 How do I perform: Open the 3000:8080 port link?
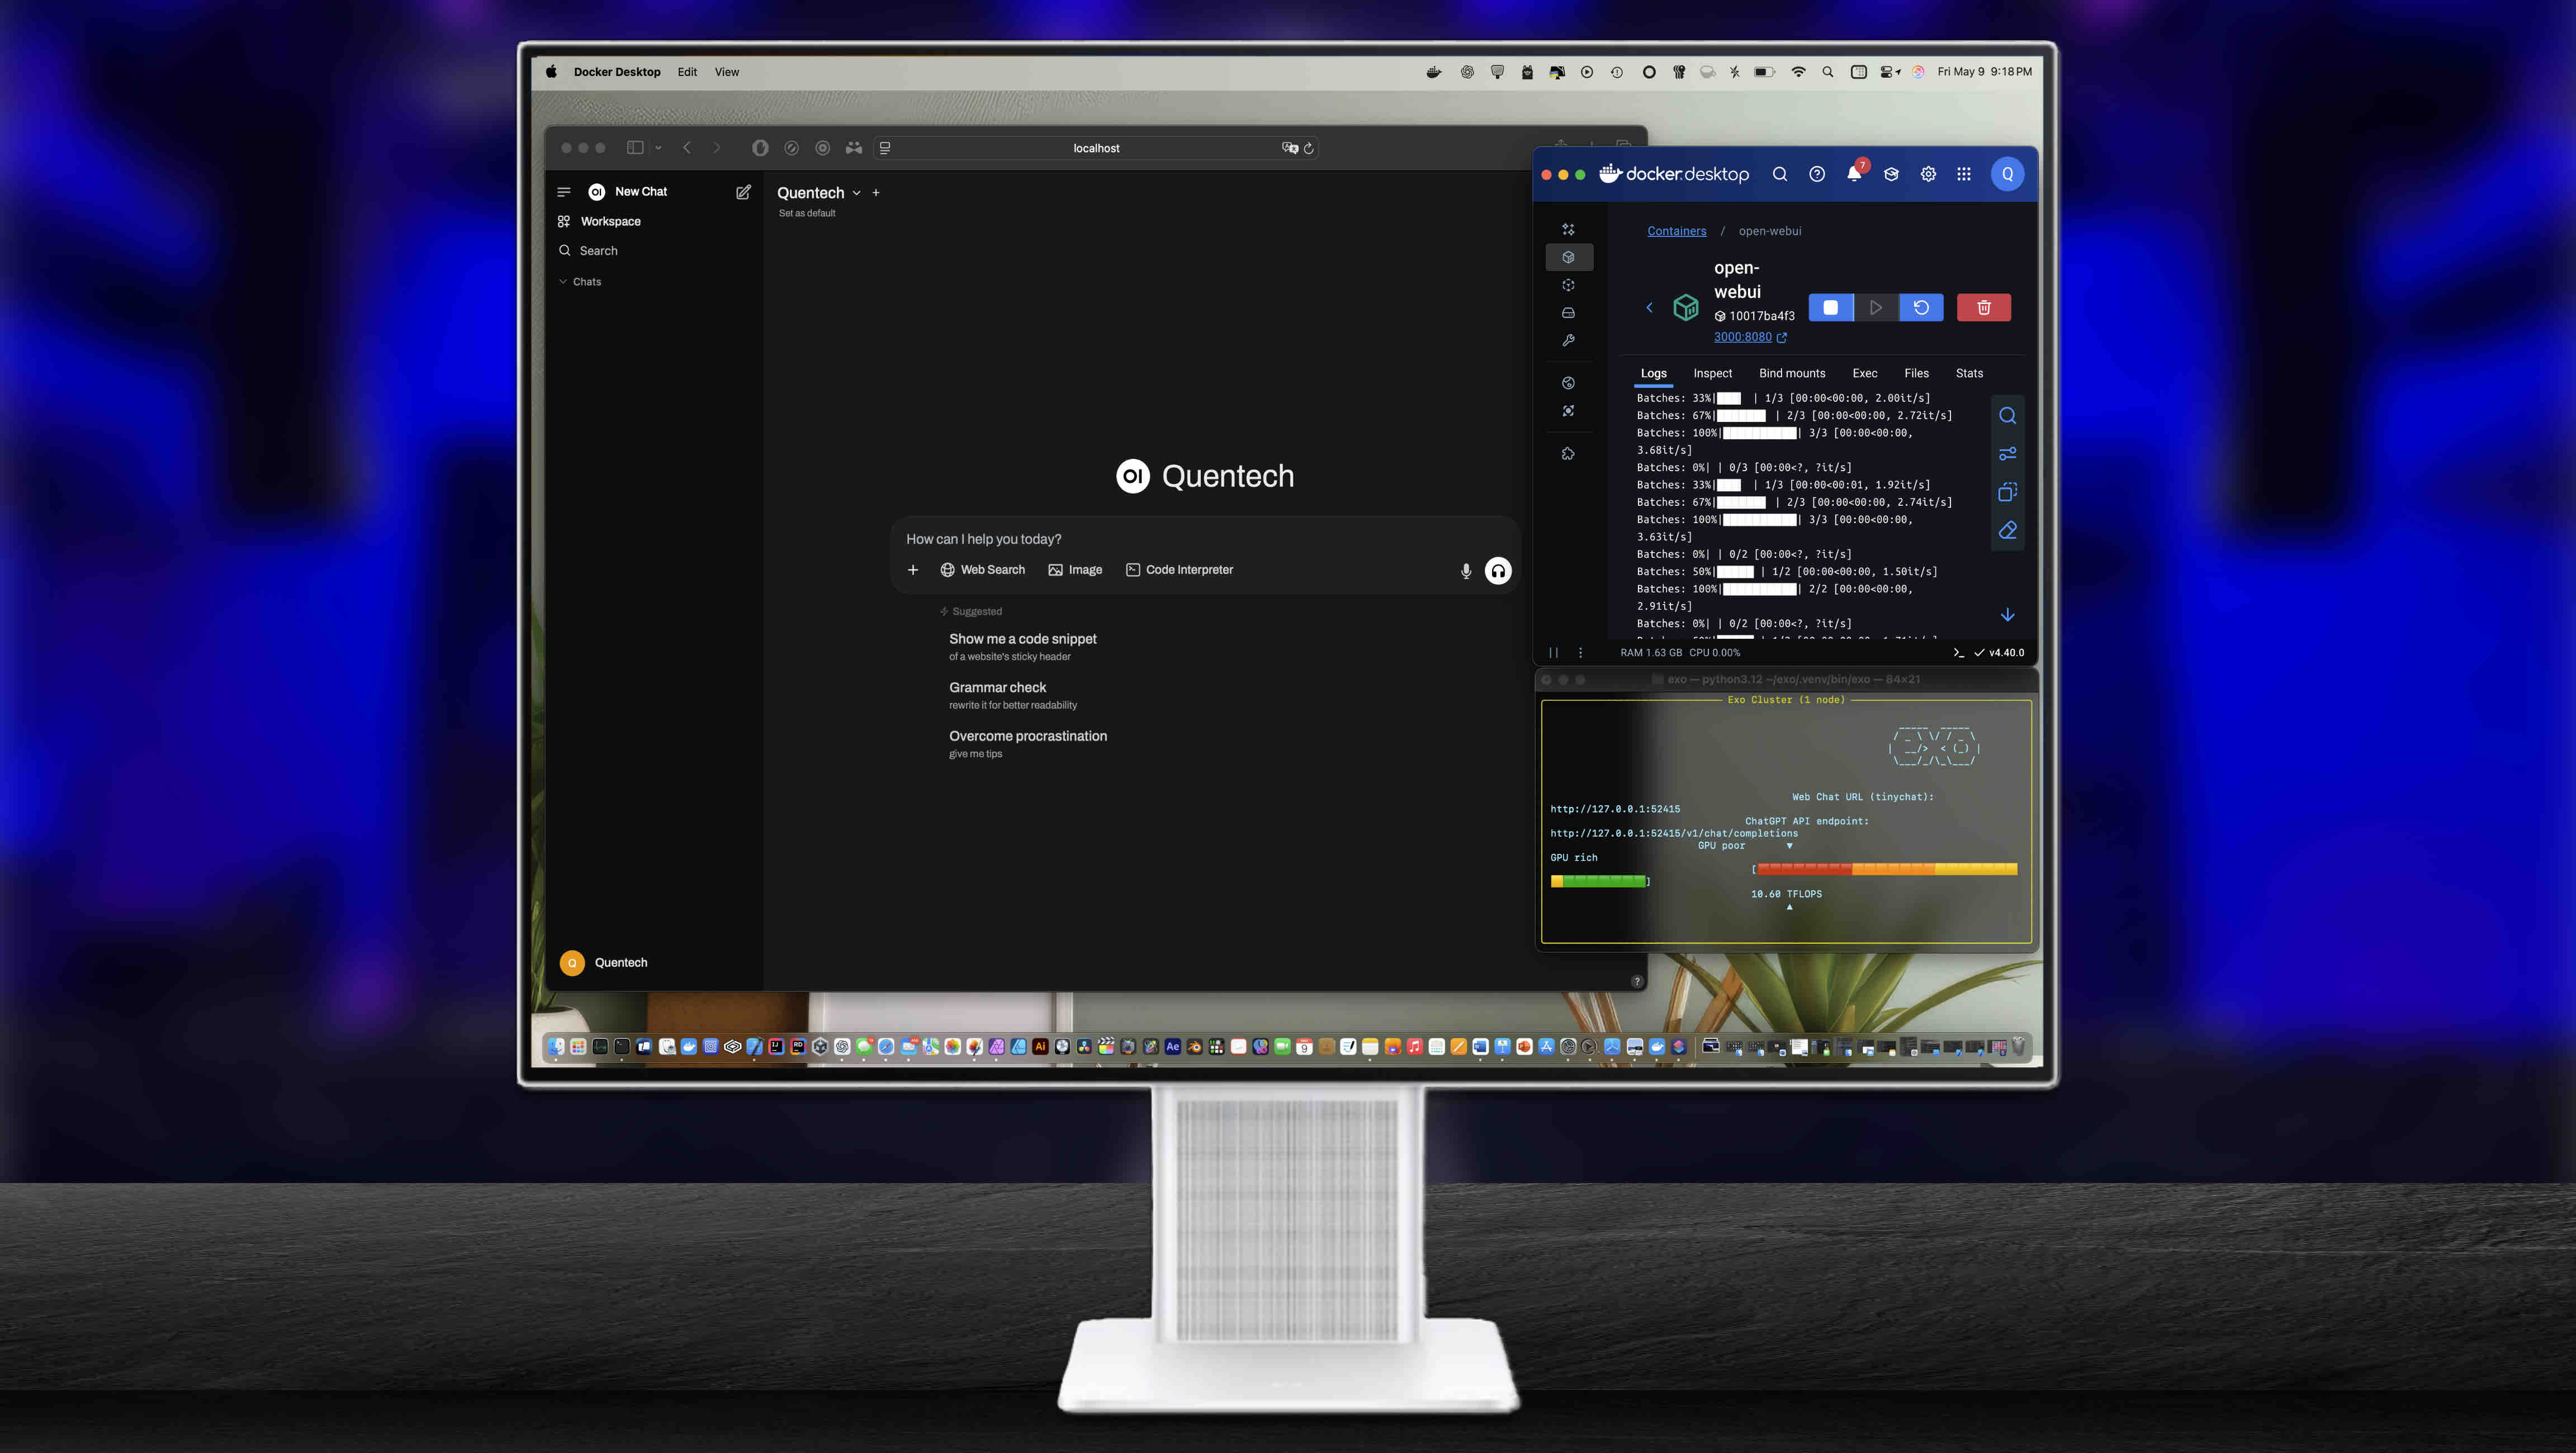click(x=1743, y=337)
